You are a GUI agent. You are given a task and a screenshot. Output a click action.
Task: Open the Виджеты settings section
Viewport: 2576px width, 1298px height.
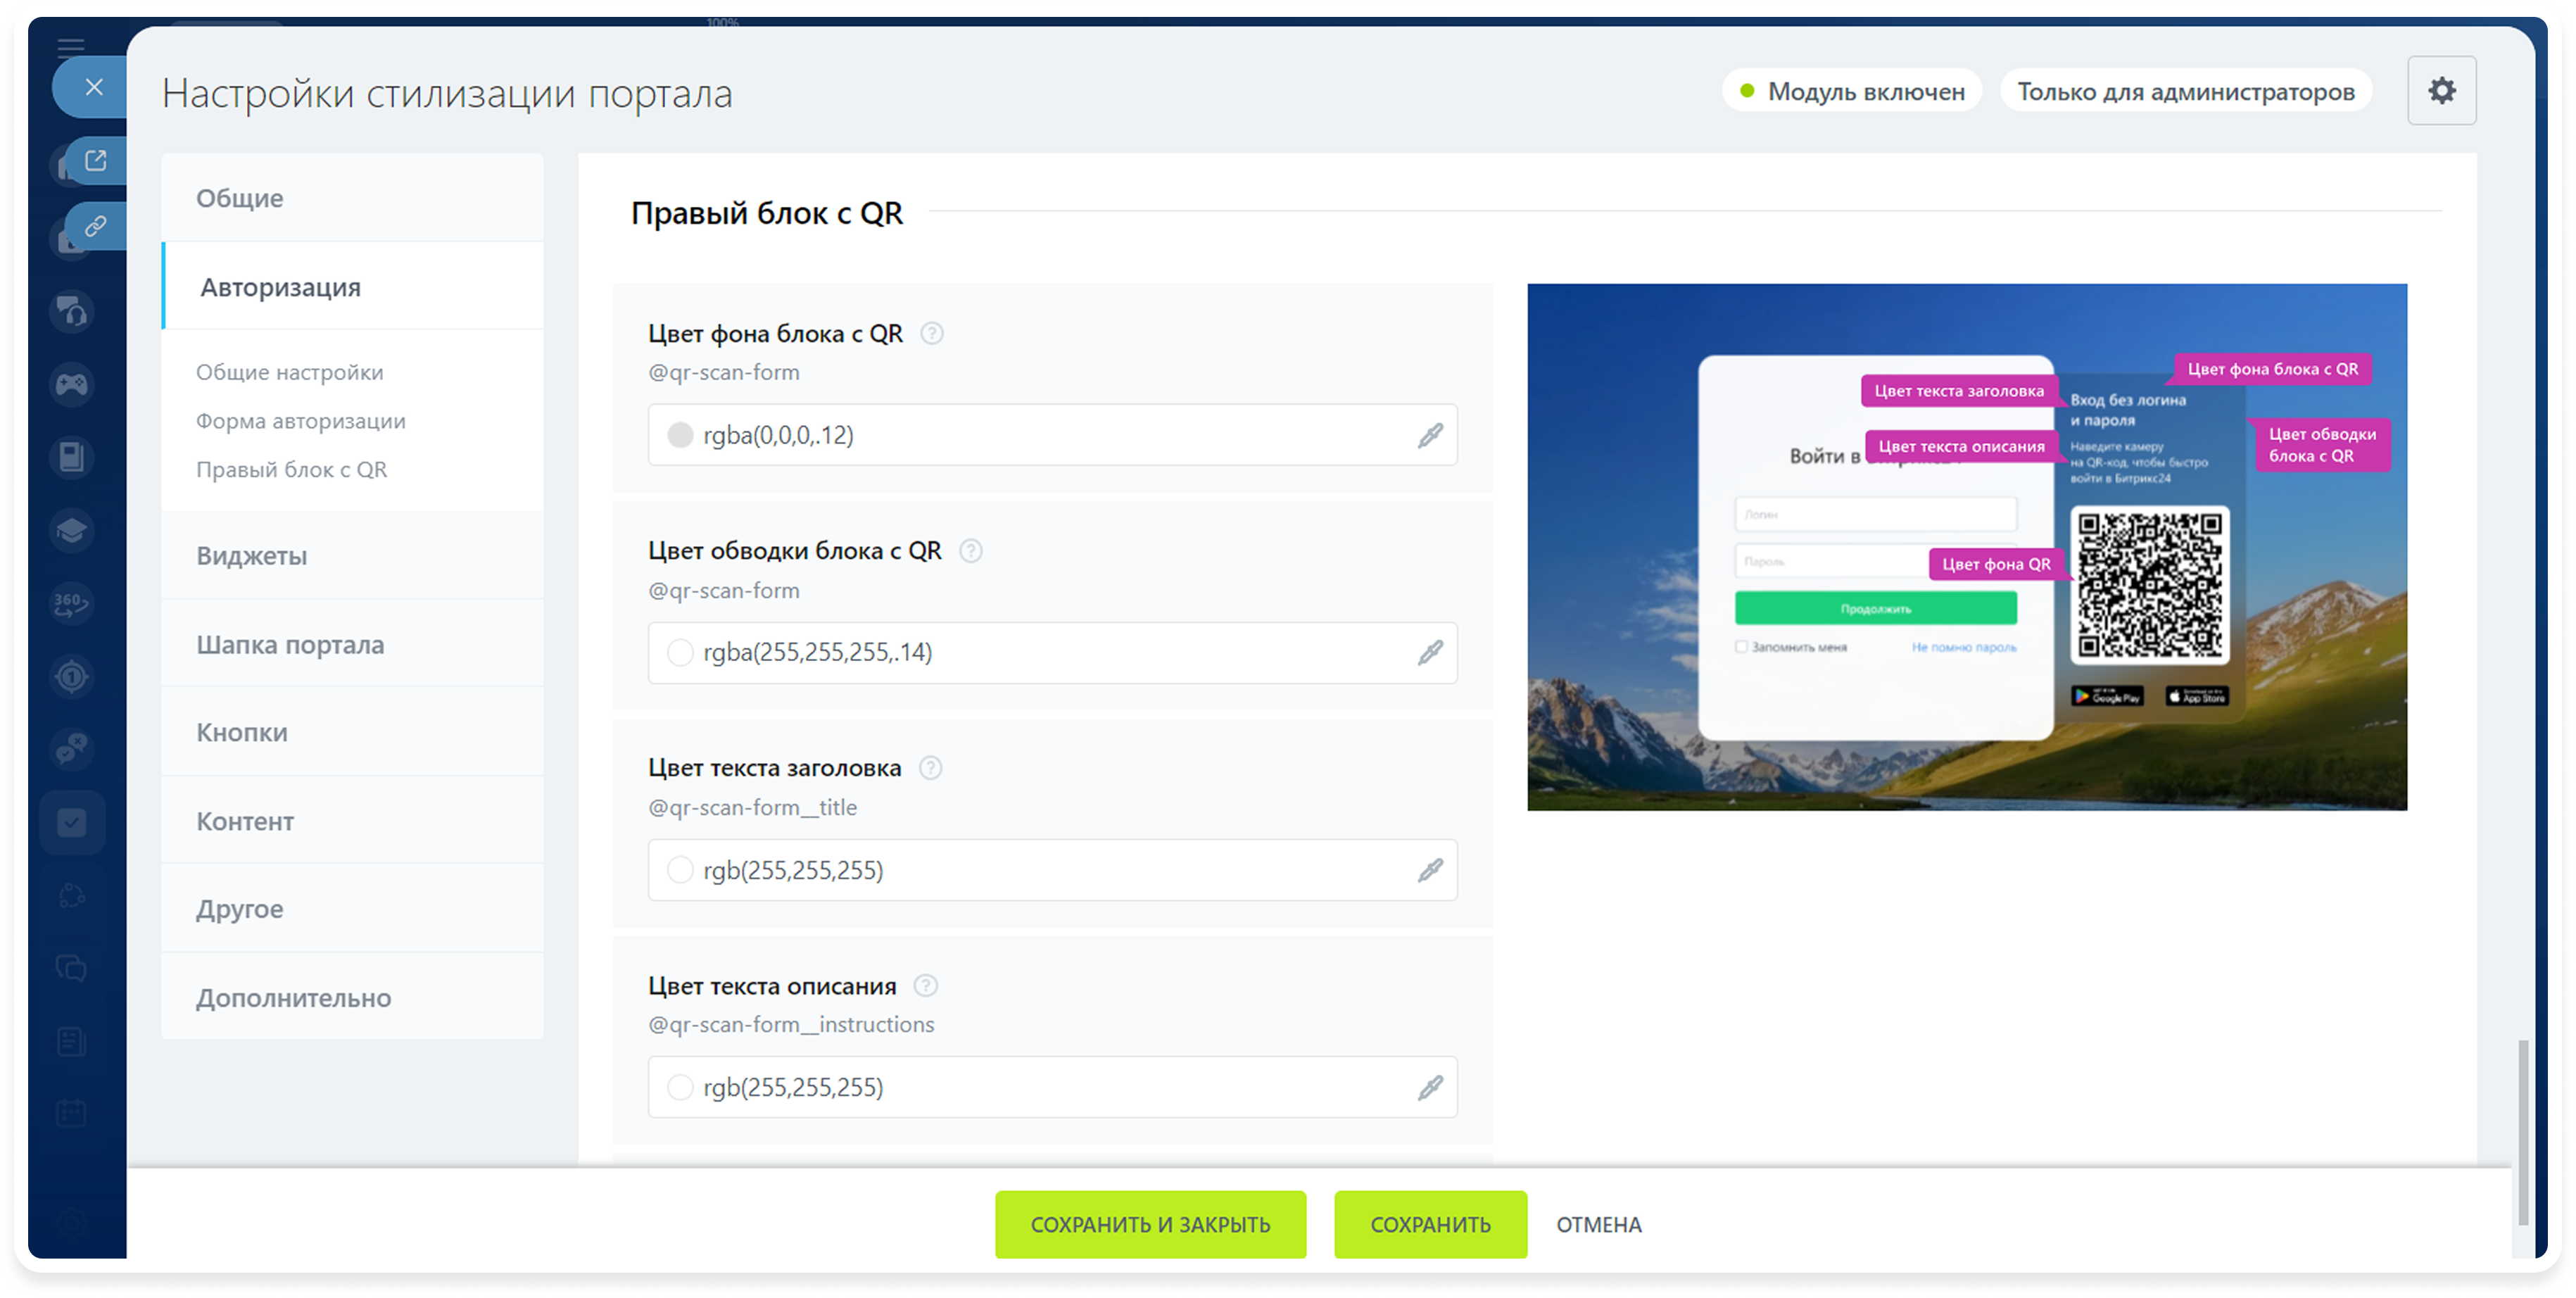click(252, 556)
